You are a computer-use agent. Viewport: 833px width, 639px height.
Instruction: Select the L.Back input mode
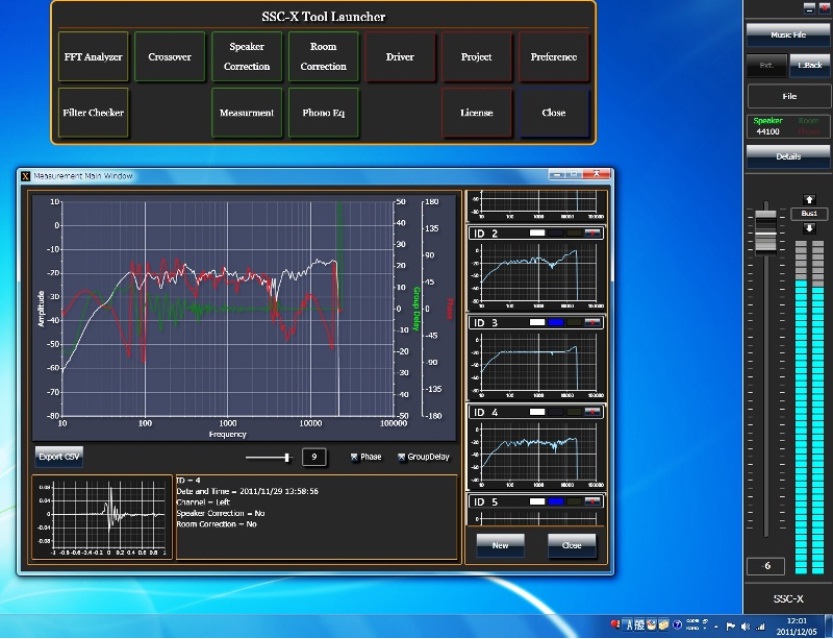coord(809,66)
